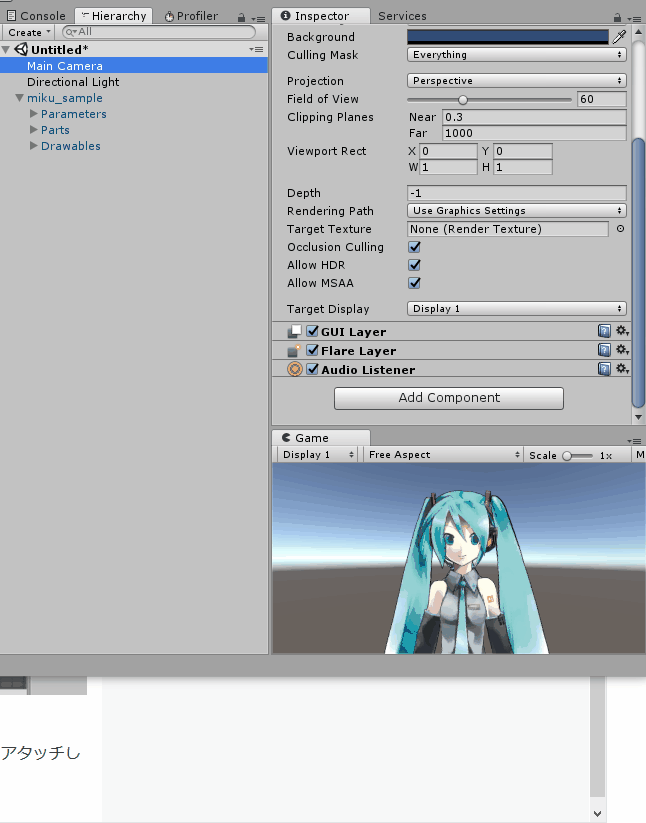This screenshot has width=646, height=823.
Task: Toggle Occlusion Culling checkbox
Action: 414,247
